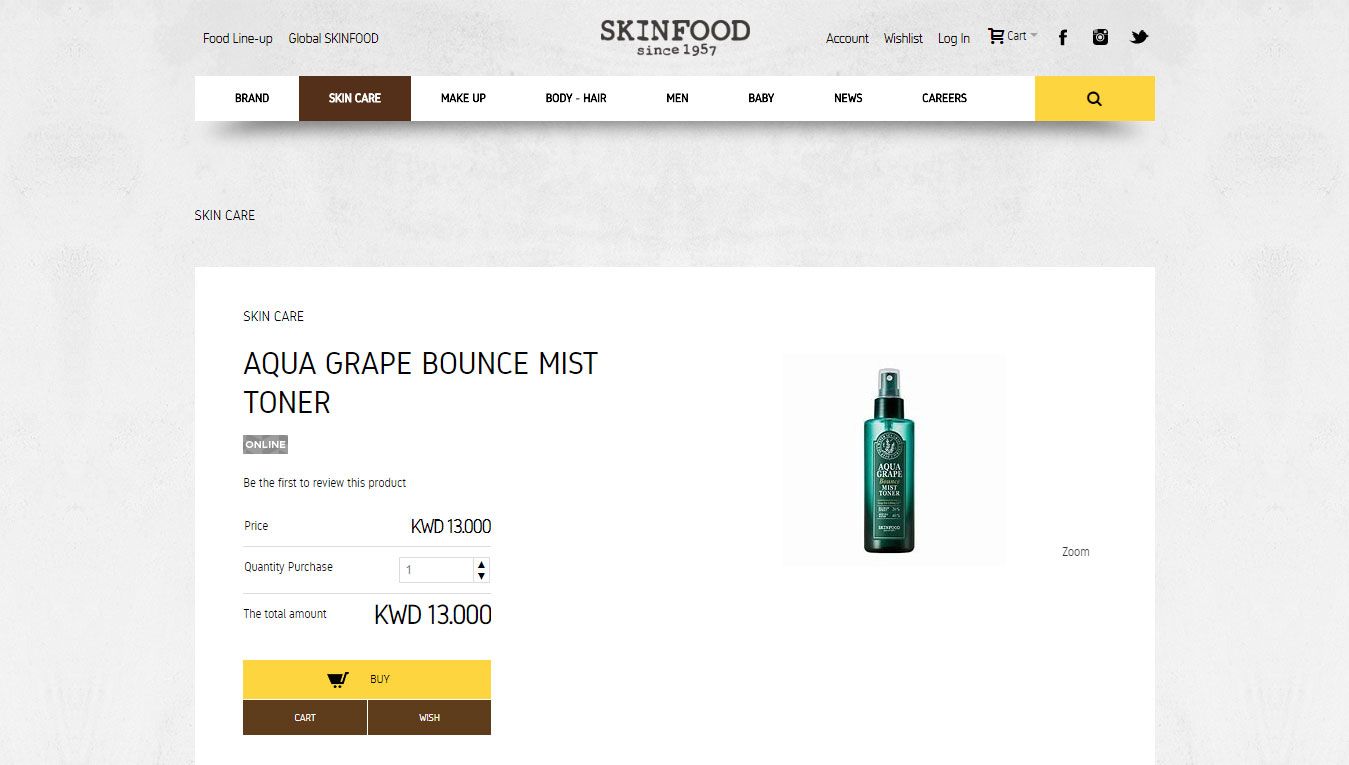Click the yellow search magnifier button

coord(1094,98)
